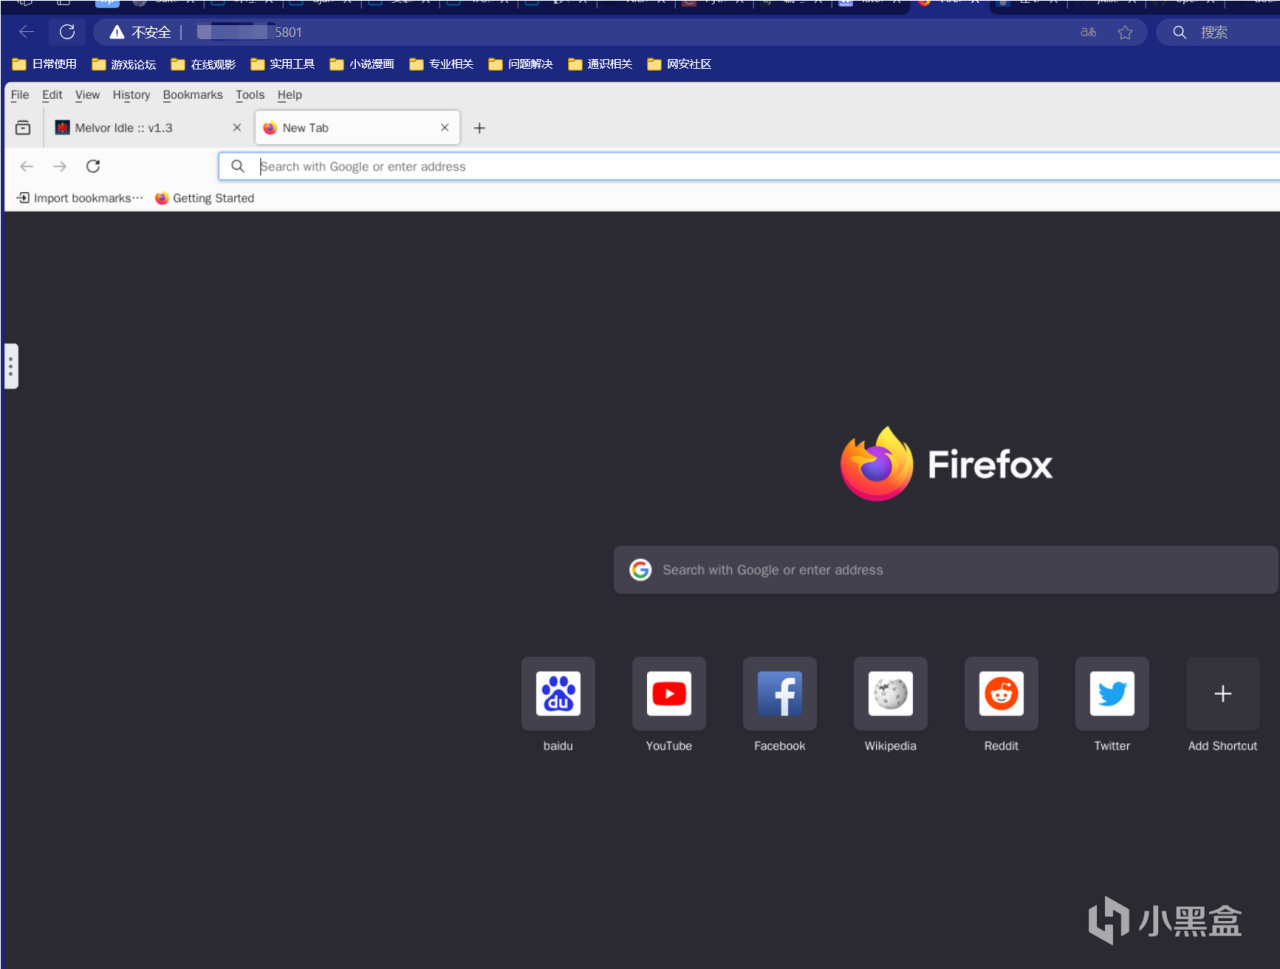Open the 日常使用 bookmarks folder
This screenshot has height=969, width=1280.
[44, 64]
